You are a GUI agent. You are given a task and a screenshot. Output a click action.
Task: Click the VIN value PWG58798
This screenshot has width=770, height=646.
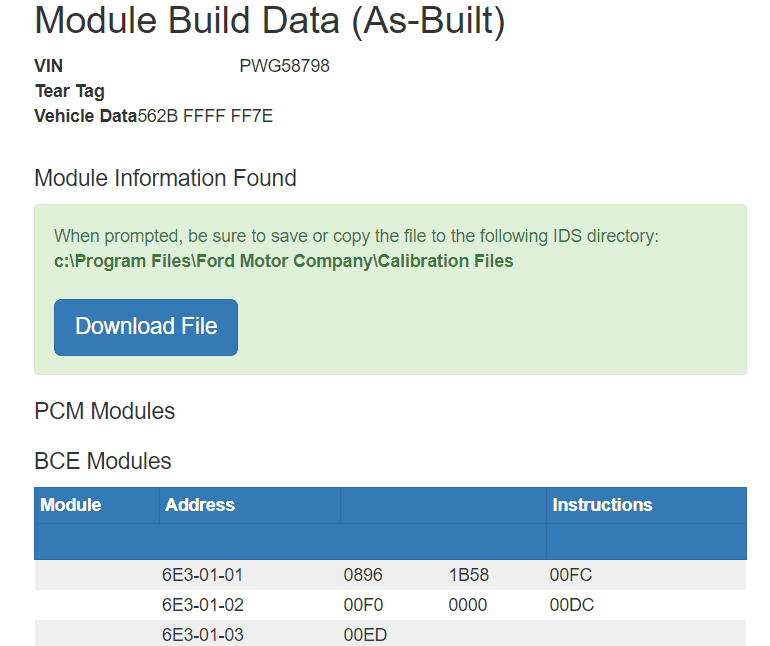285,66
